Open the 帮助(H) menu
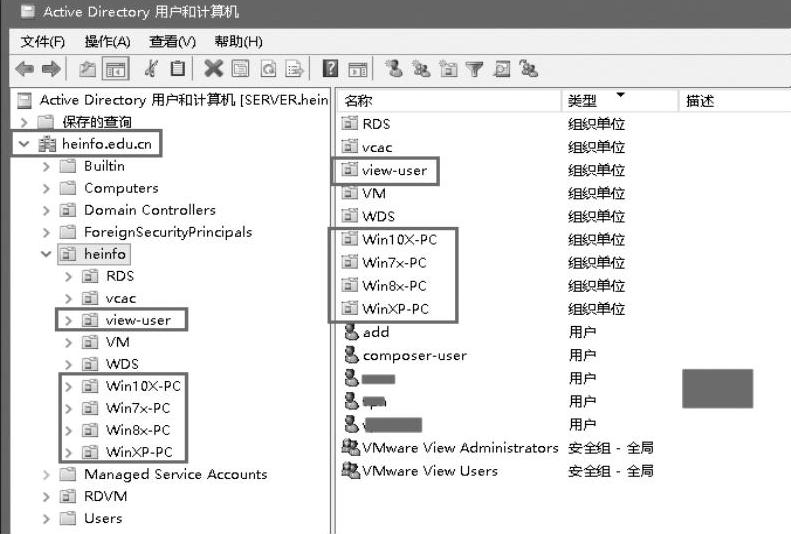This screenshot has width=791, height=534. [238, 41]
